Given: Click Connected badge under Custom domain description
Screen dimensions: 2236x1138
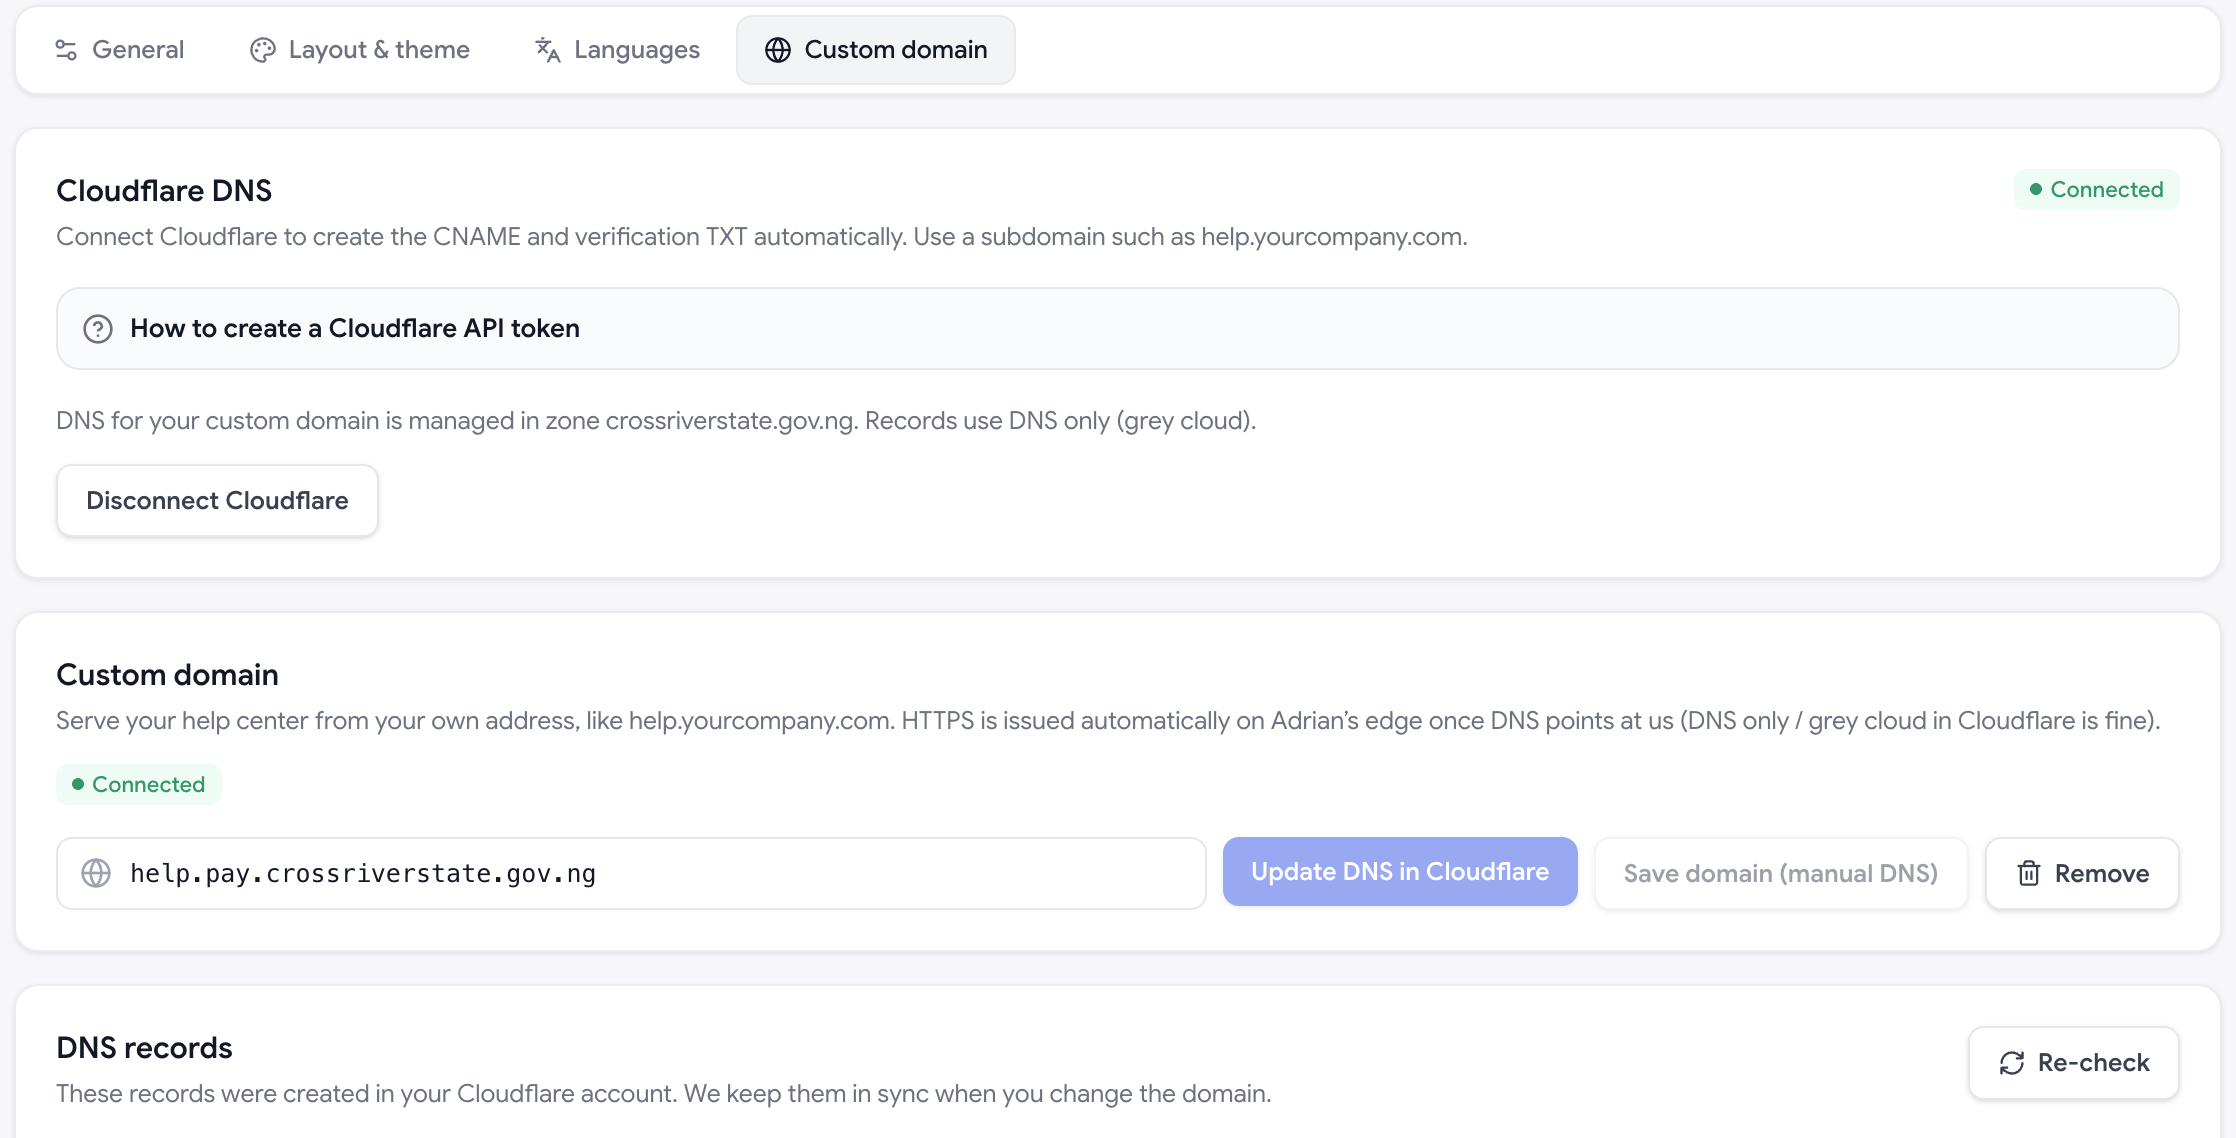Looking at the screenshot, I should click(139, 785).
